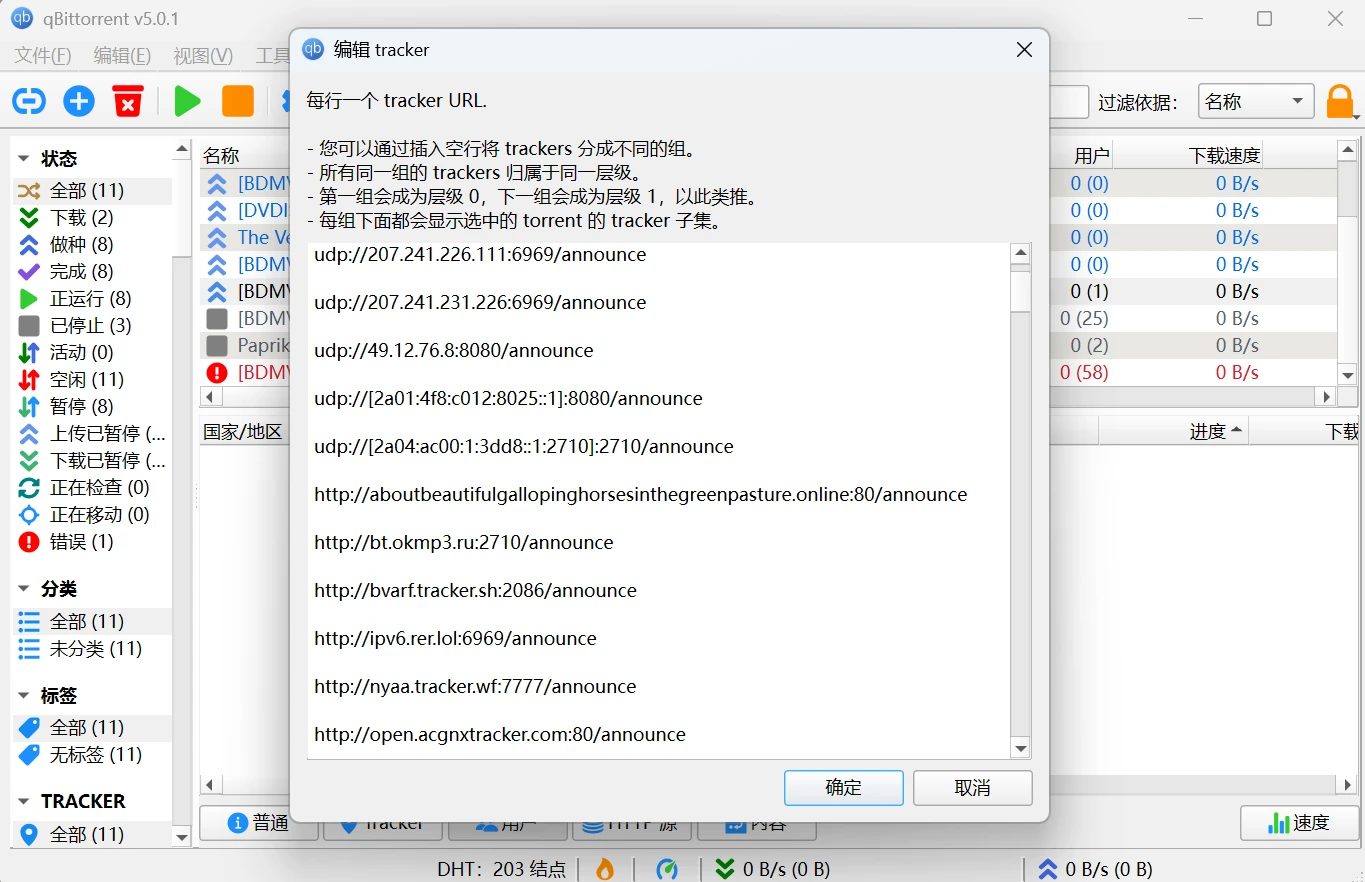Collapse the 状态 section in the sidebar
This screenshot has width=1365, height=882.
24,159
